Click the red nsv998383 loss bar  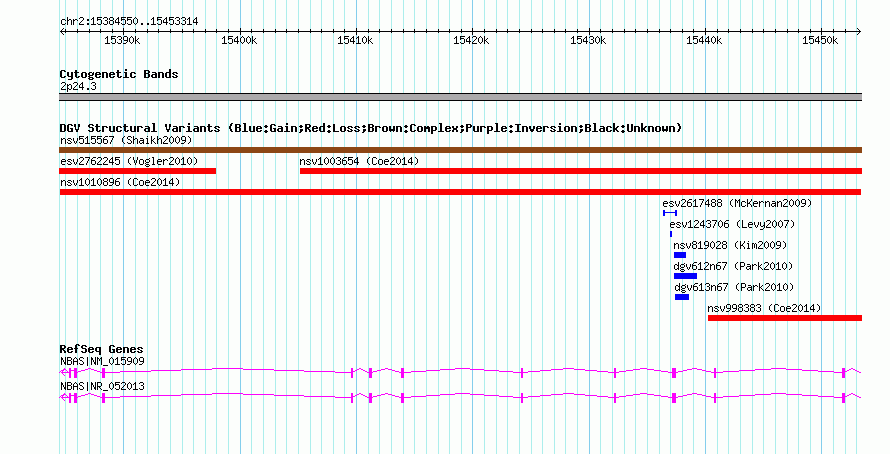[x=784, y=318]
